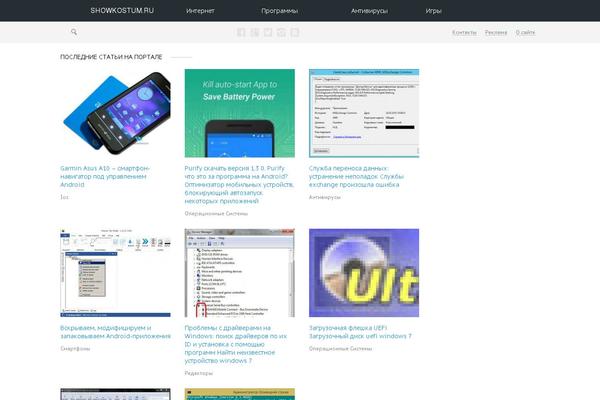600x400 pixels.
Task: Select Операционные Системы category under UEFI article
Action: point(340,349)
